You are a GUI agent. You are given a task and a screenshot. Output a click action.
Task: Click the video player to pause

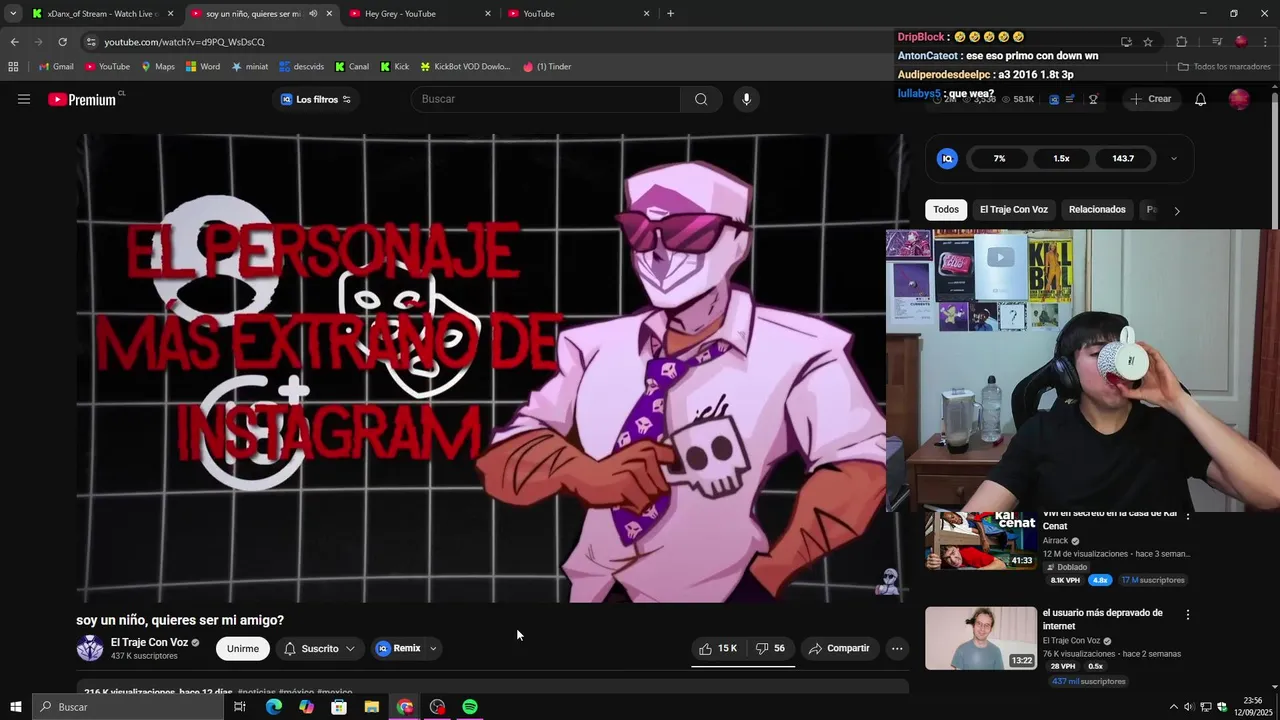492,368
